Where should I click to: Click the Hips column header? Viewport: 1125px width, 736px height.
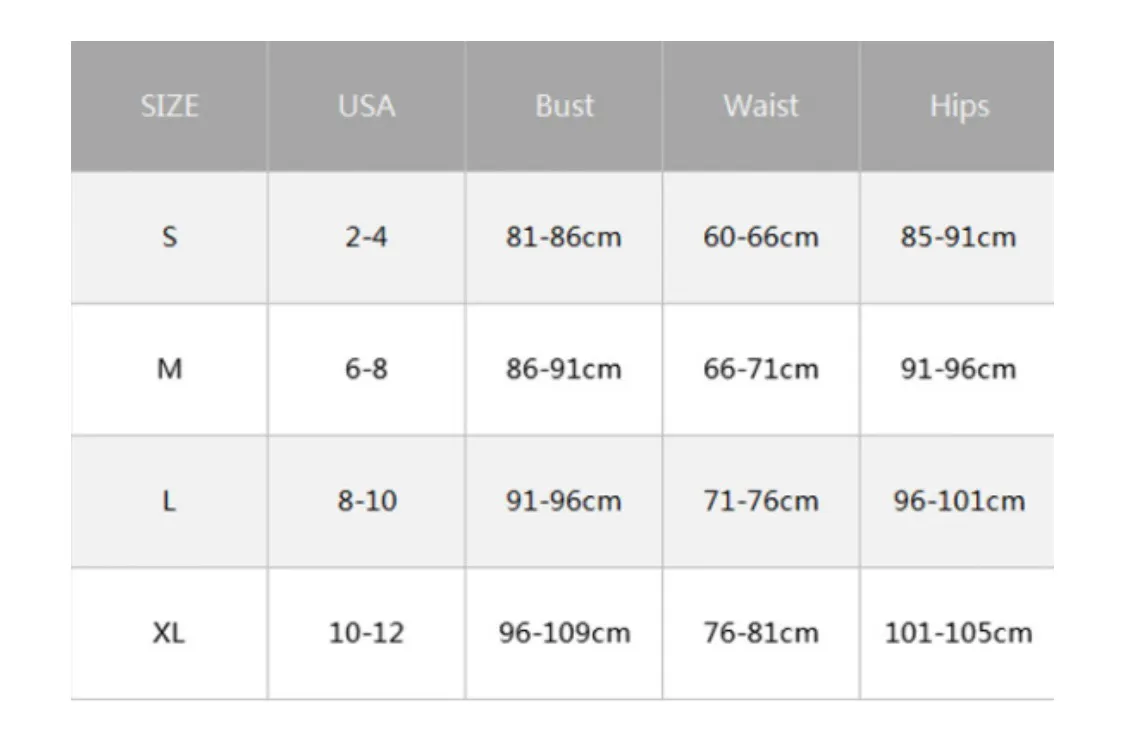pos(958,106)
